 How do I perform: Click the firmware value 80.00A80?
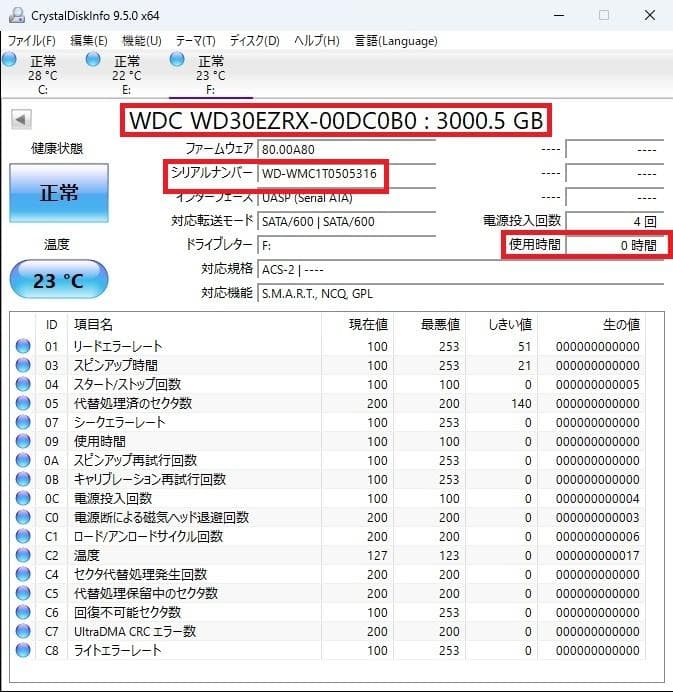pos(346,150)
